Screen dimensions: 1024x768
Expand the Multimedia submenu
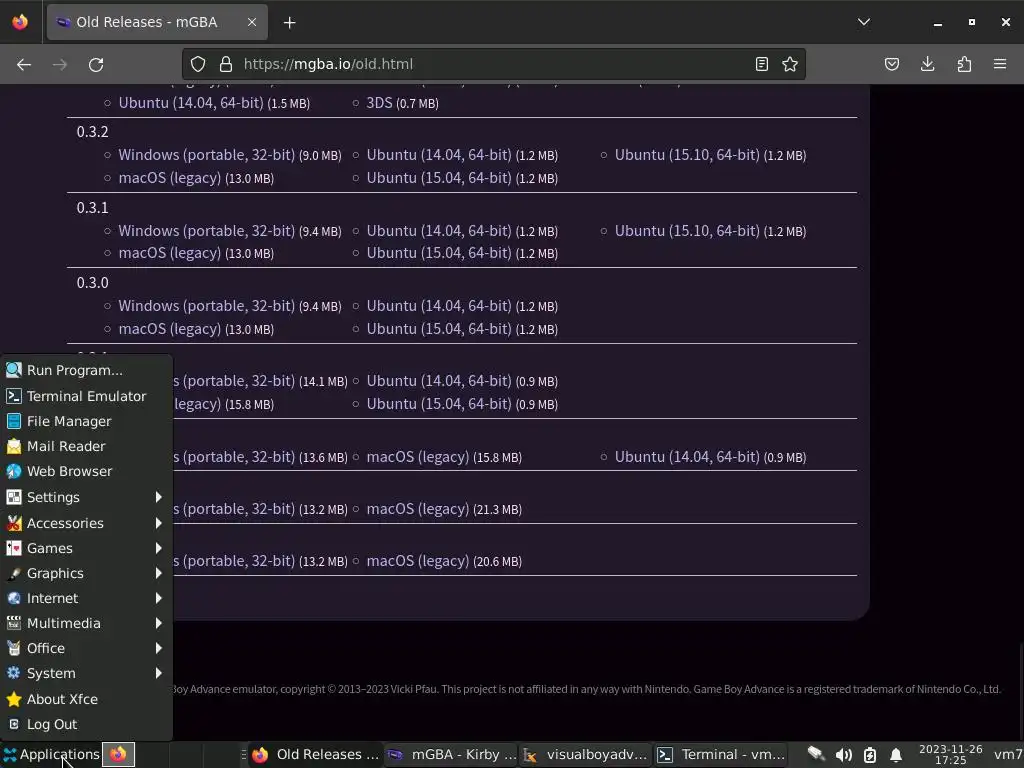point(86,623)
